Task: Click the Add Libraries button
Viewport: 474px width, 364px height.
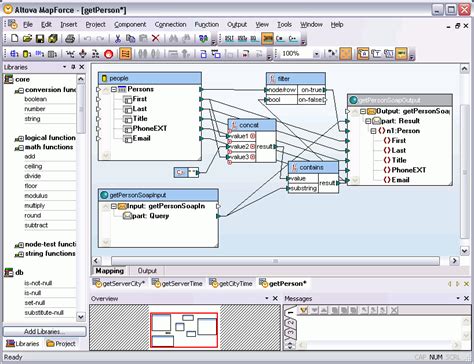Action: [x=44, y=332]
